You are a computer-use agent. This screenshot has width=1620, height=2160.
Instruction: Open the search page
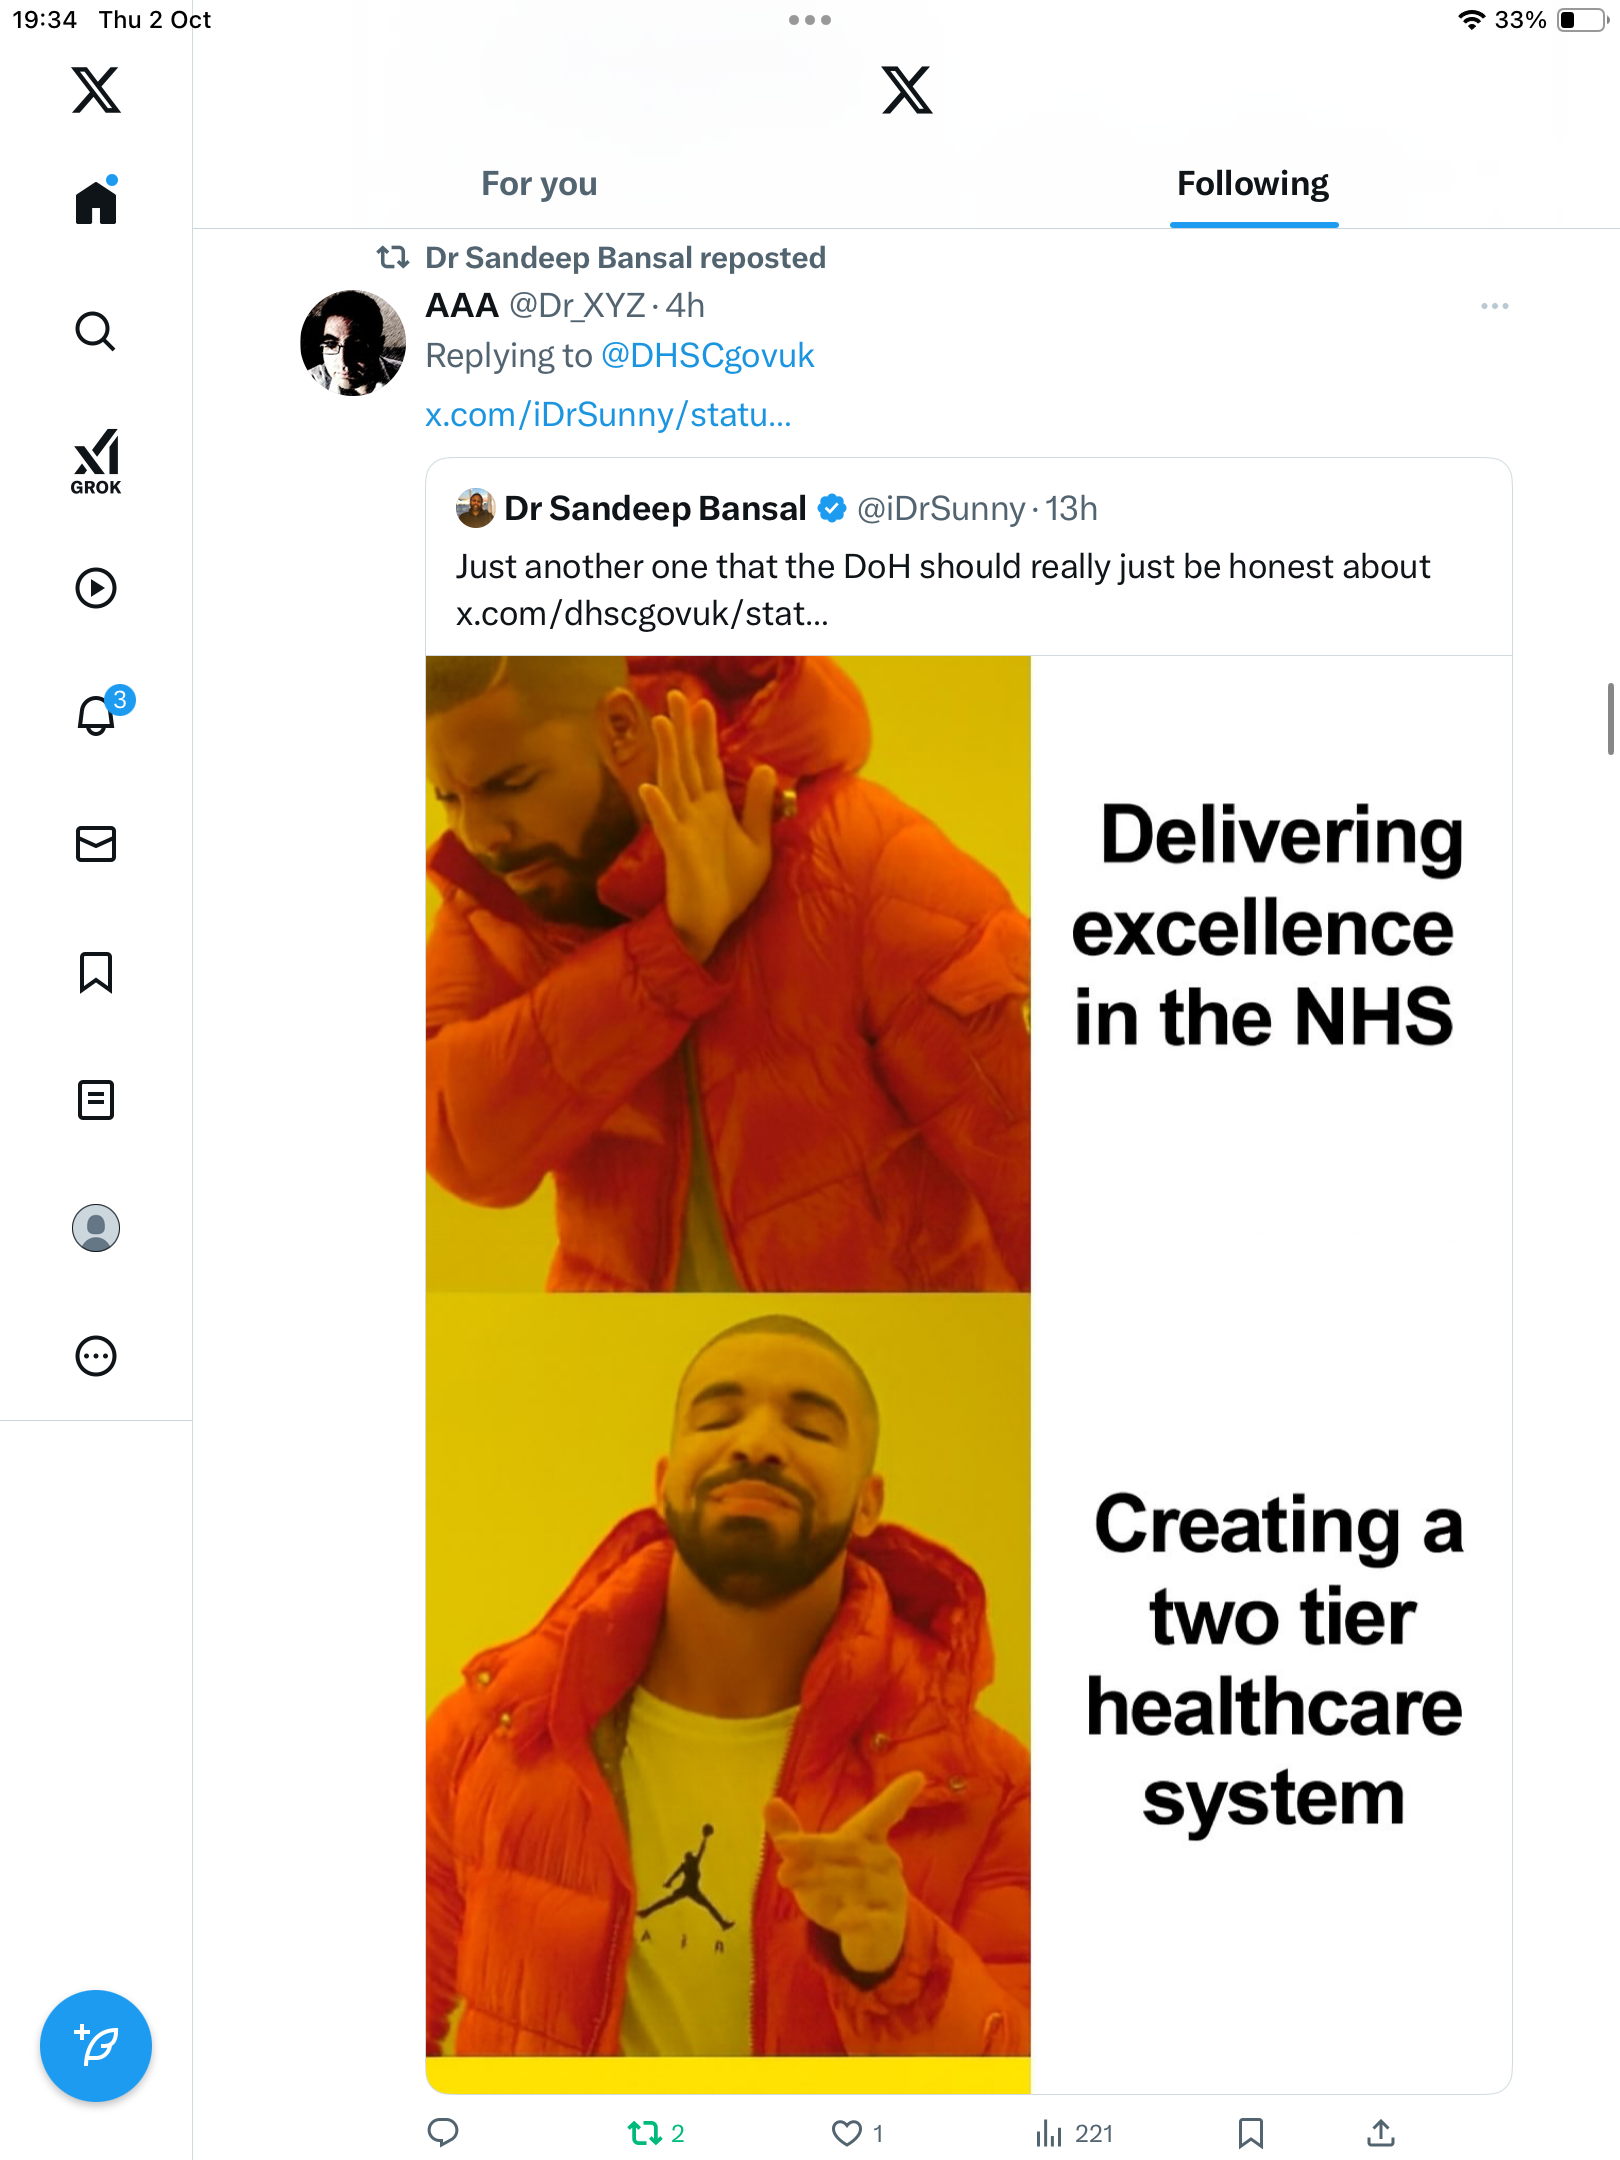click(96, 331)
